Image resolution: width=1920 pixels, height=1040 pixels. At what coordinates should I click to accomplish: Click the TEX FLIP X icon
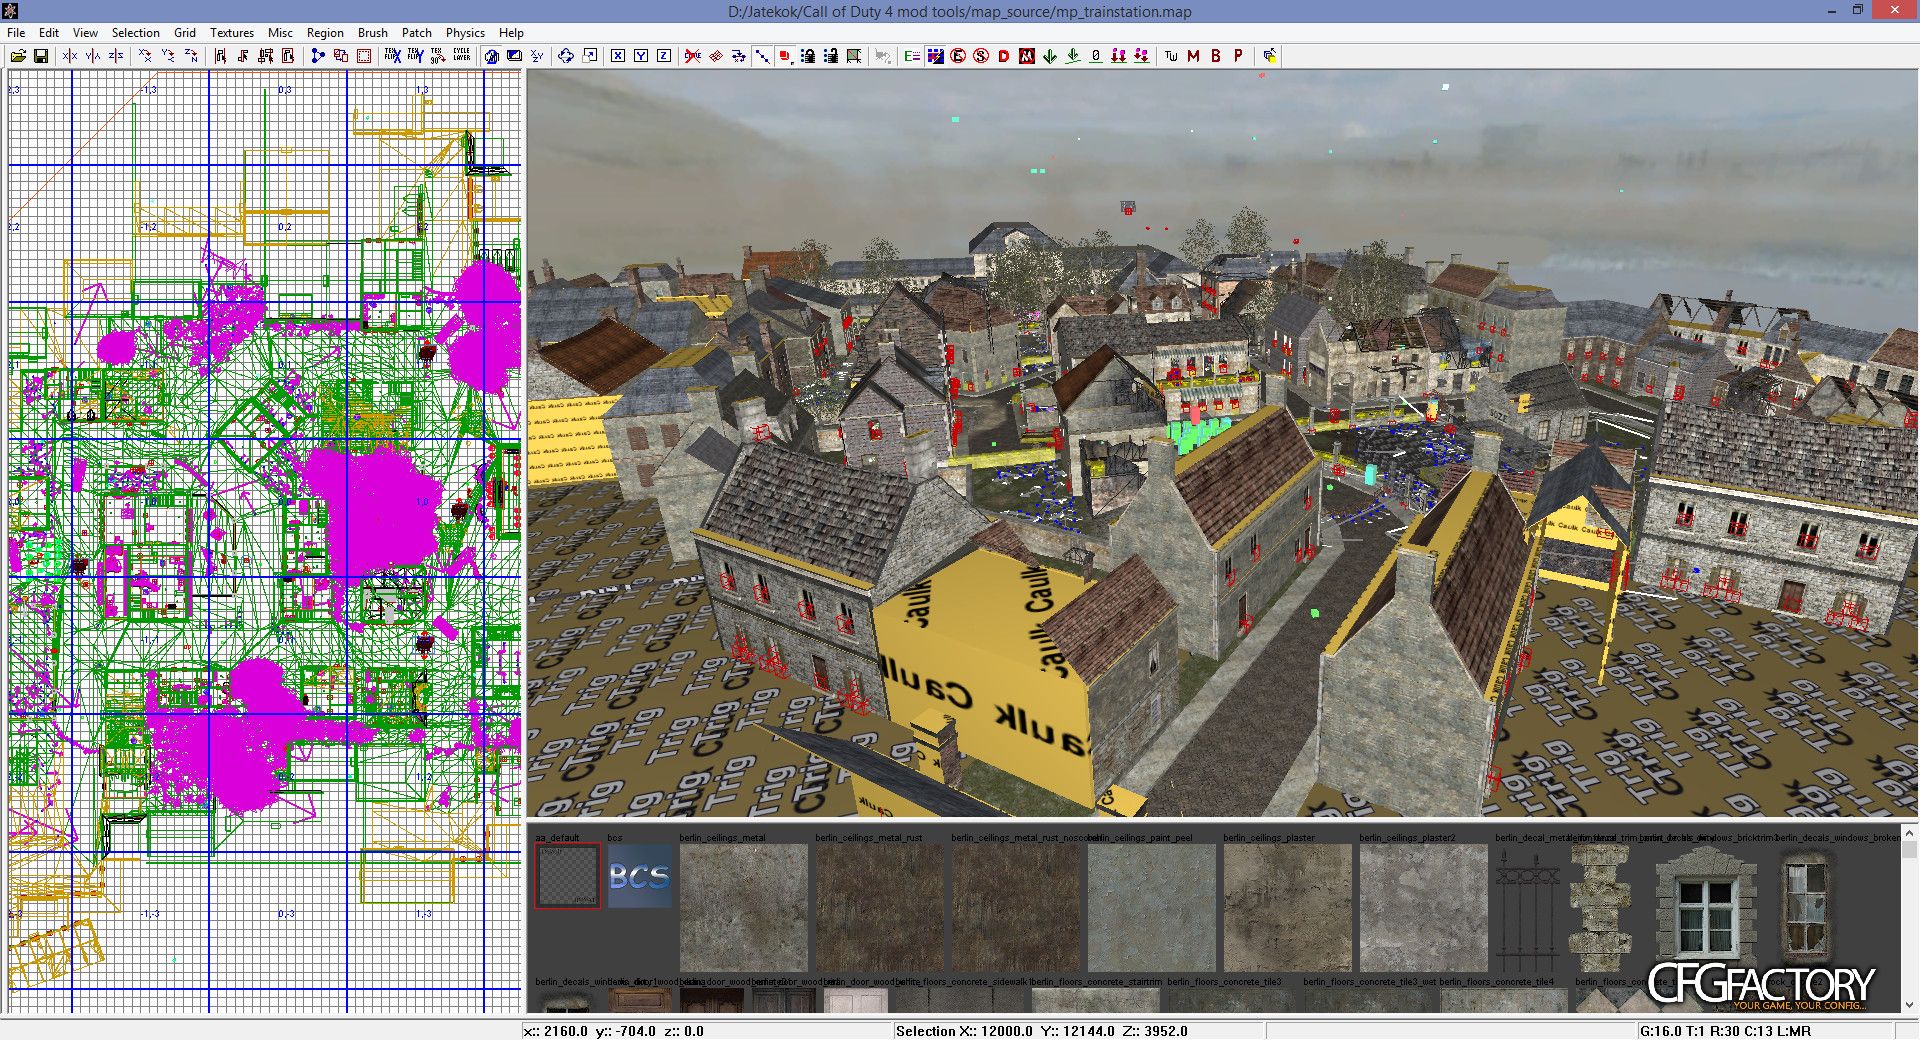[x=393, y=56]
